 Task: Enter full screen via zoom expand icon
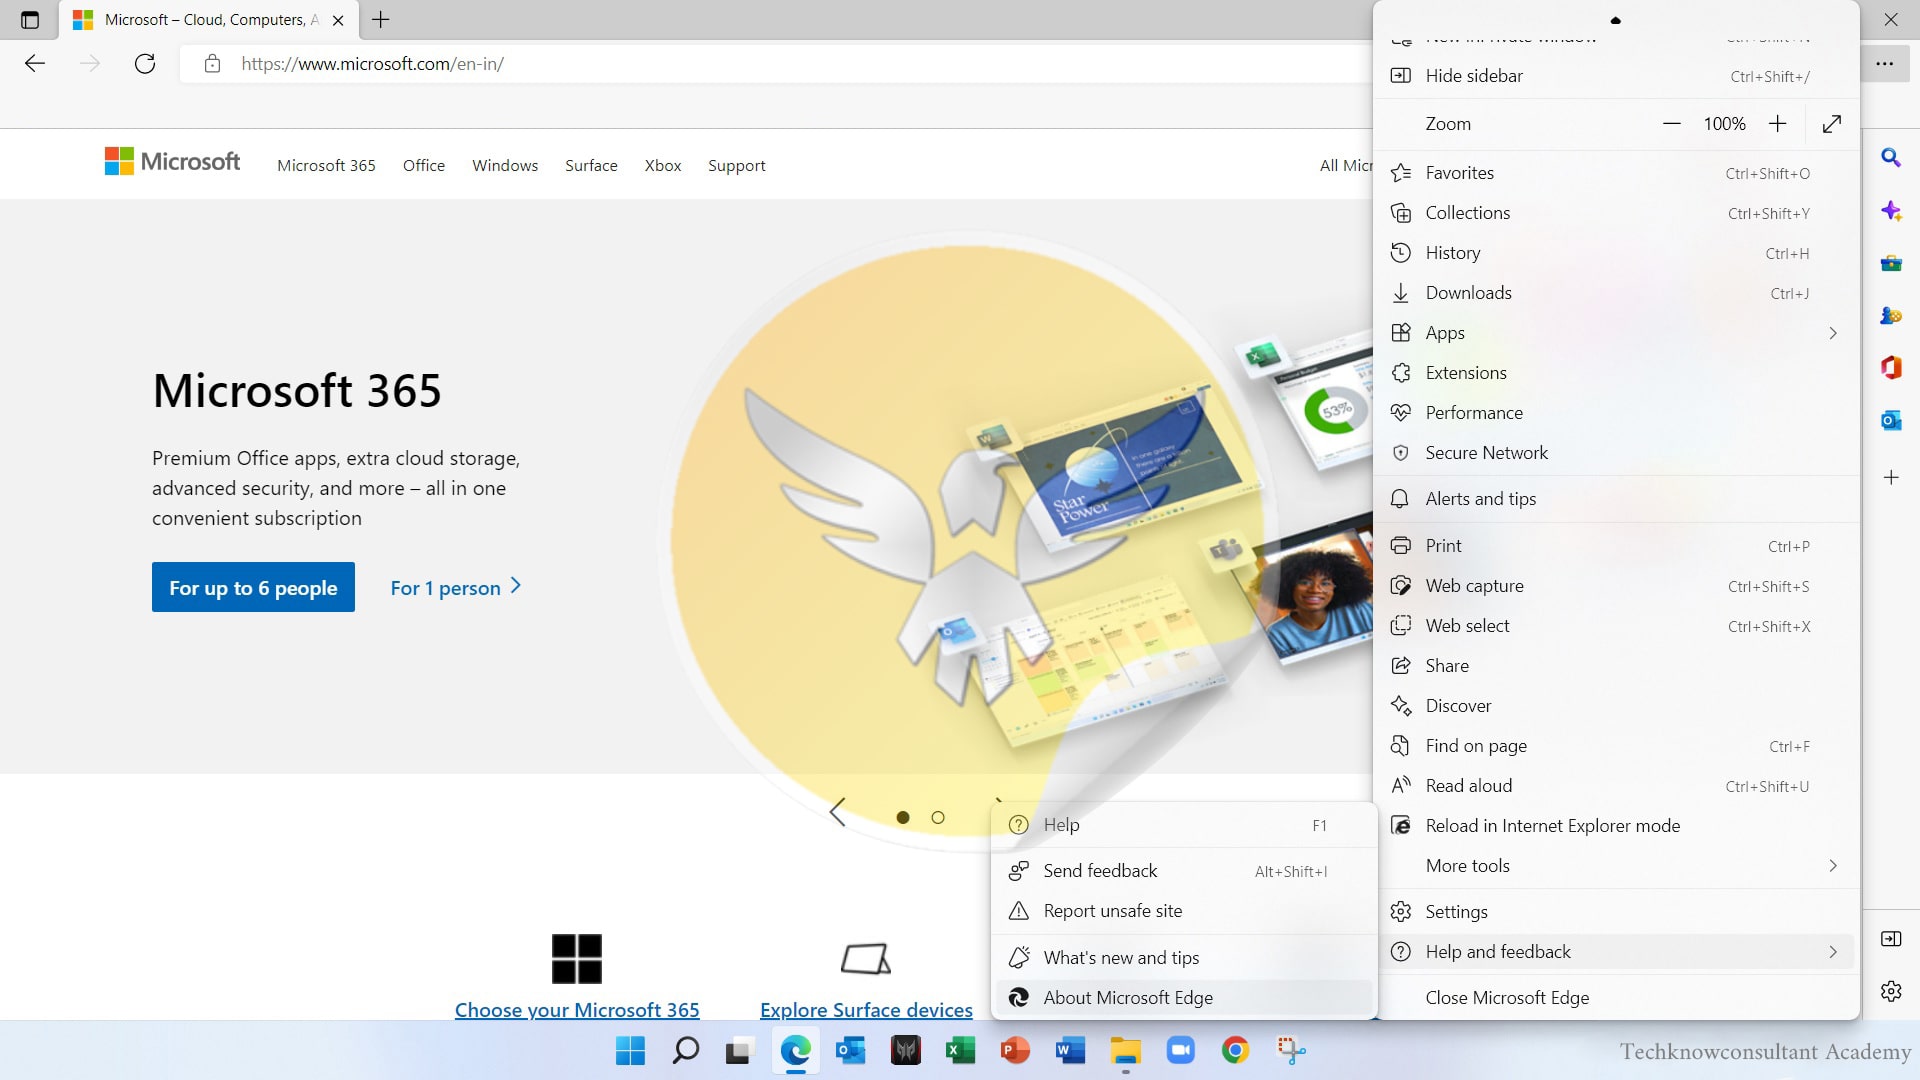coord(1831,124)
